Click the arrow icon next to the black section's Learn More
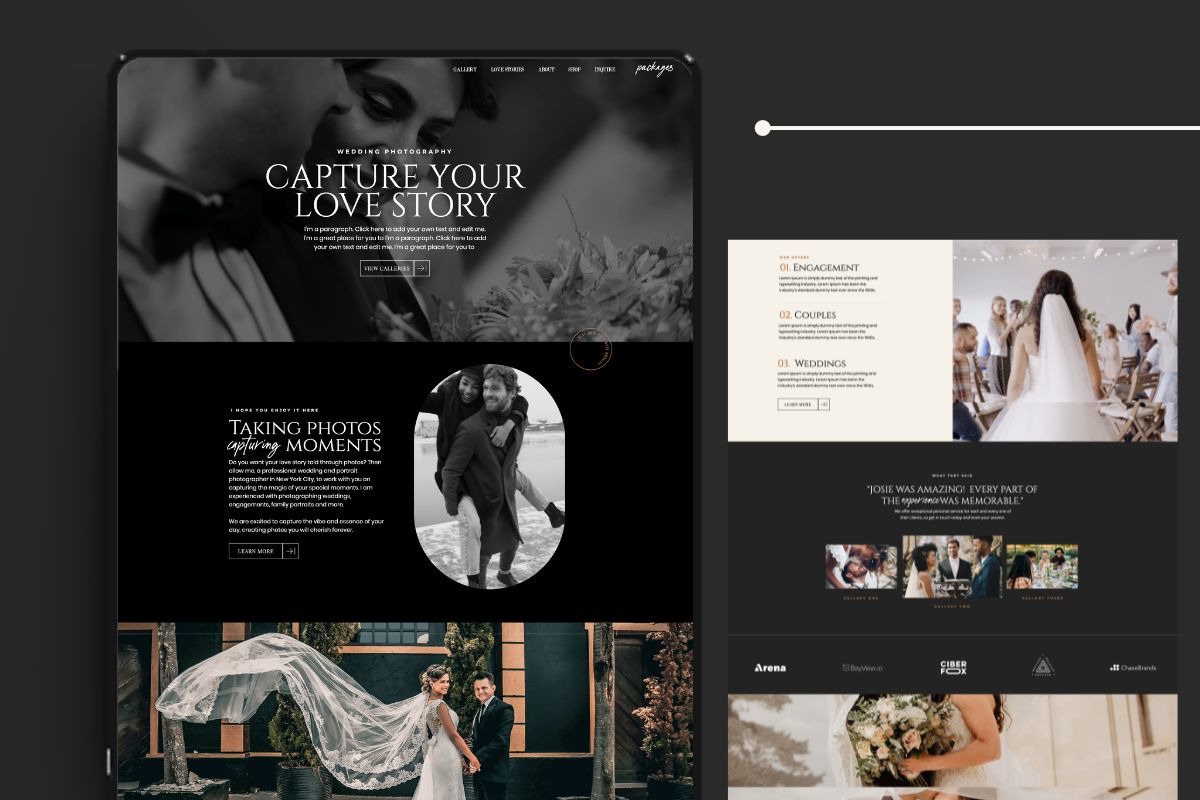This screenshot has height=800, width=1200. coord(291,551)
